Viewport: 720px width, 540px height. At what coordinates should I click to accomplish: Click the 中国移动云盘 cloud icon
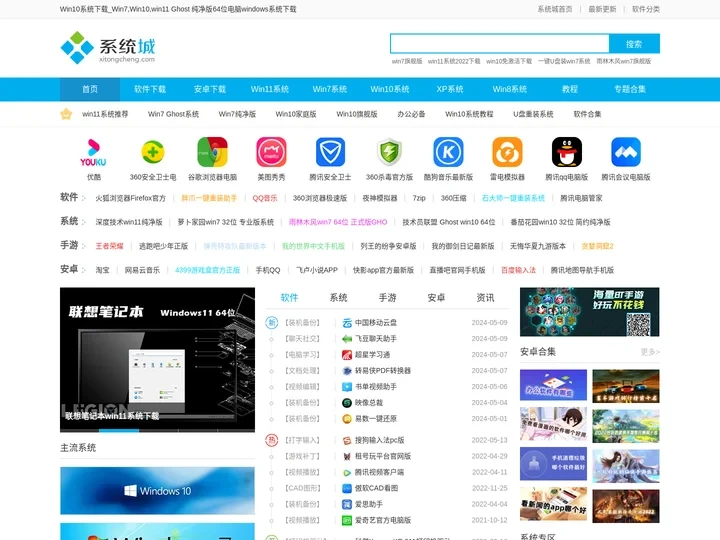[x=347, y=323]
